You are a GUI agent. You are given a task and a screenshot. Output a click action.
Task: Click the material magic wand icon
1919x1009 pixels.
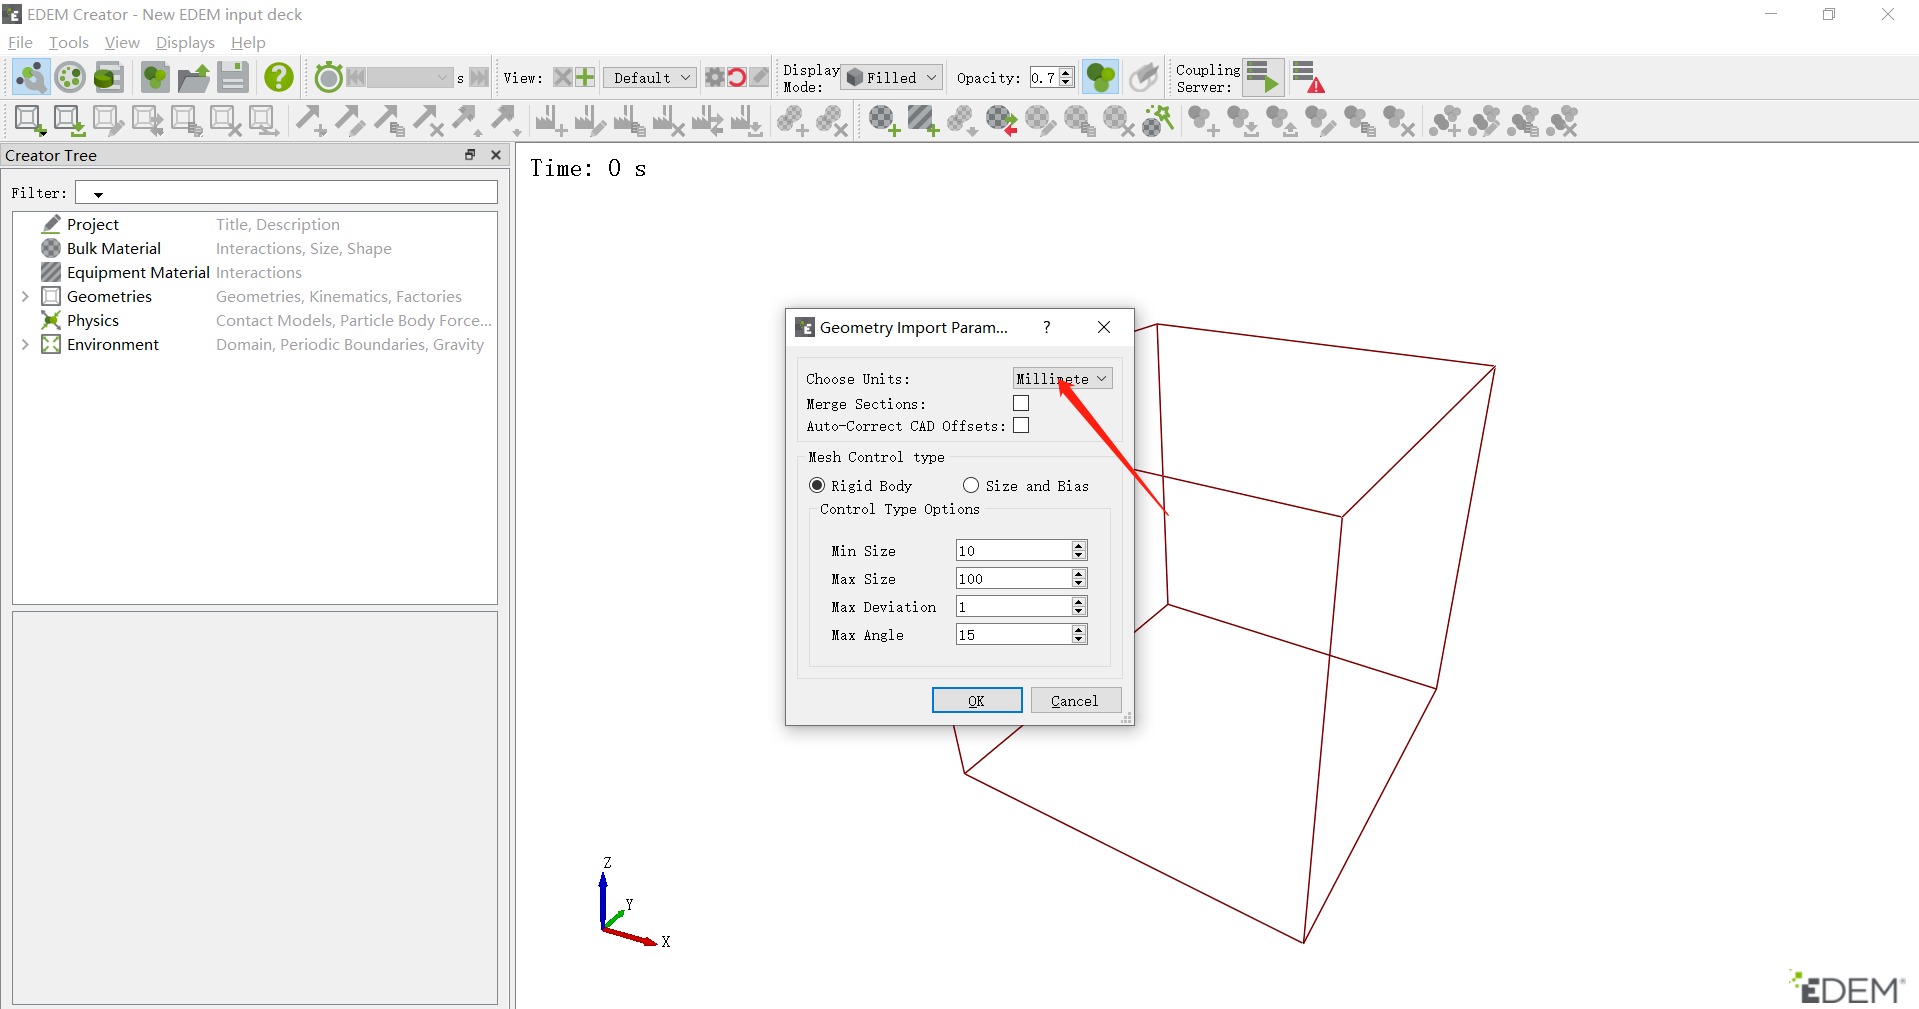coord(1158,121)
